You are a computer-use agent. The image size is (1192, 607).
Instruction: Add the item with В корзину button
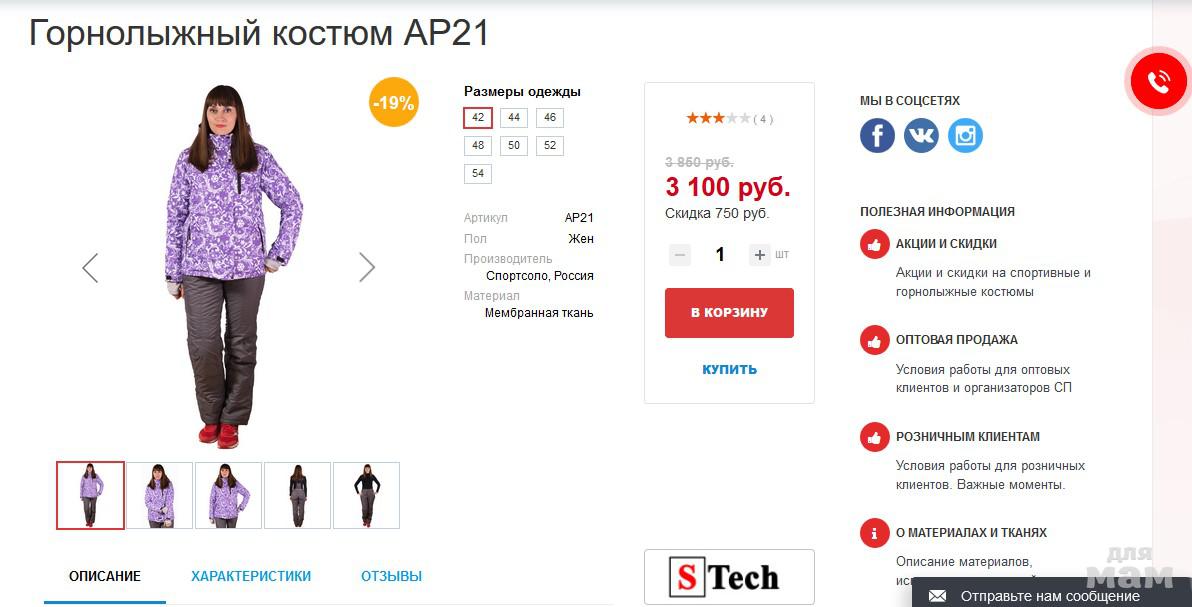(x=729, y=313)
